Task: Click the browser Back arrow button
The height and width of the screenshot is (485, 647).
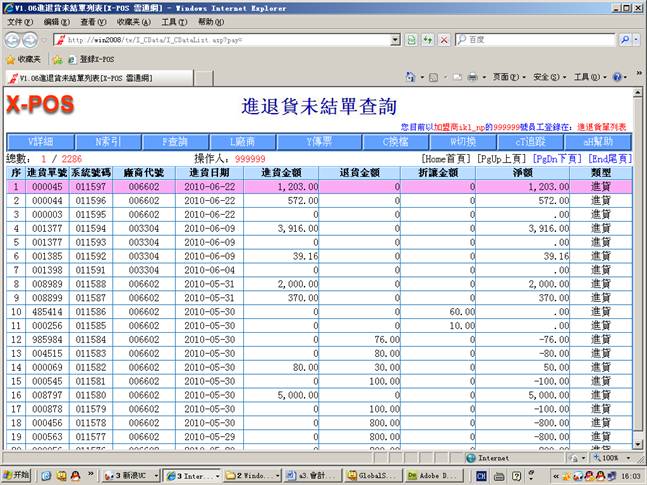Action: (x=13, y=40)
